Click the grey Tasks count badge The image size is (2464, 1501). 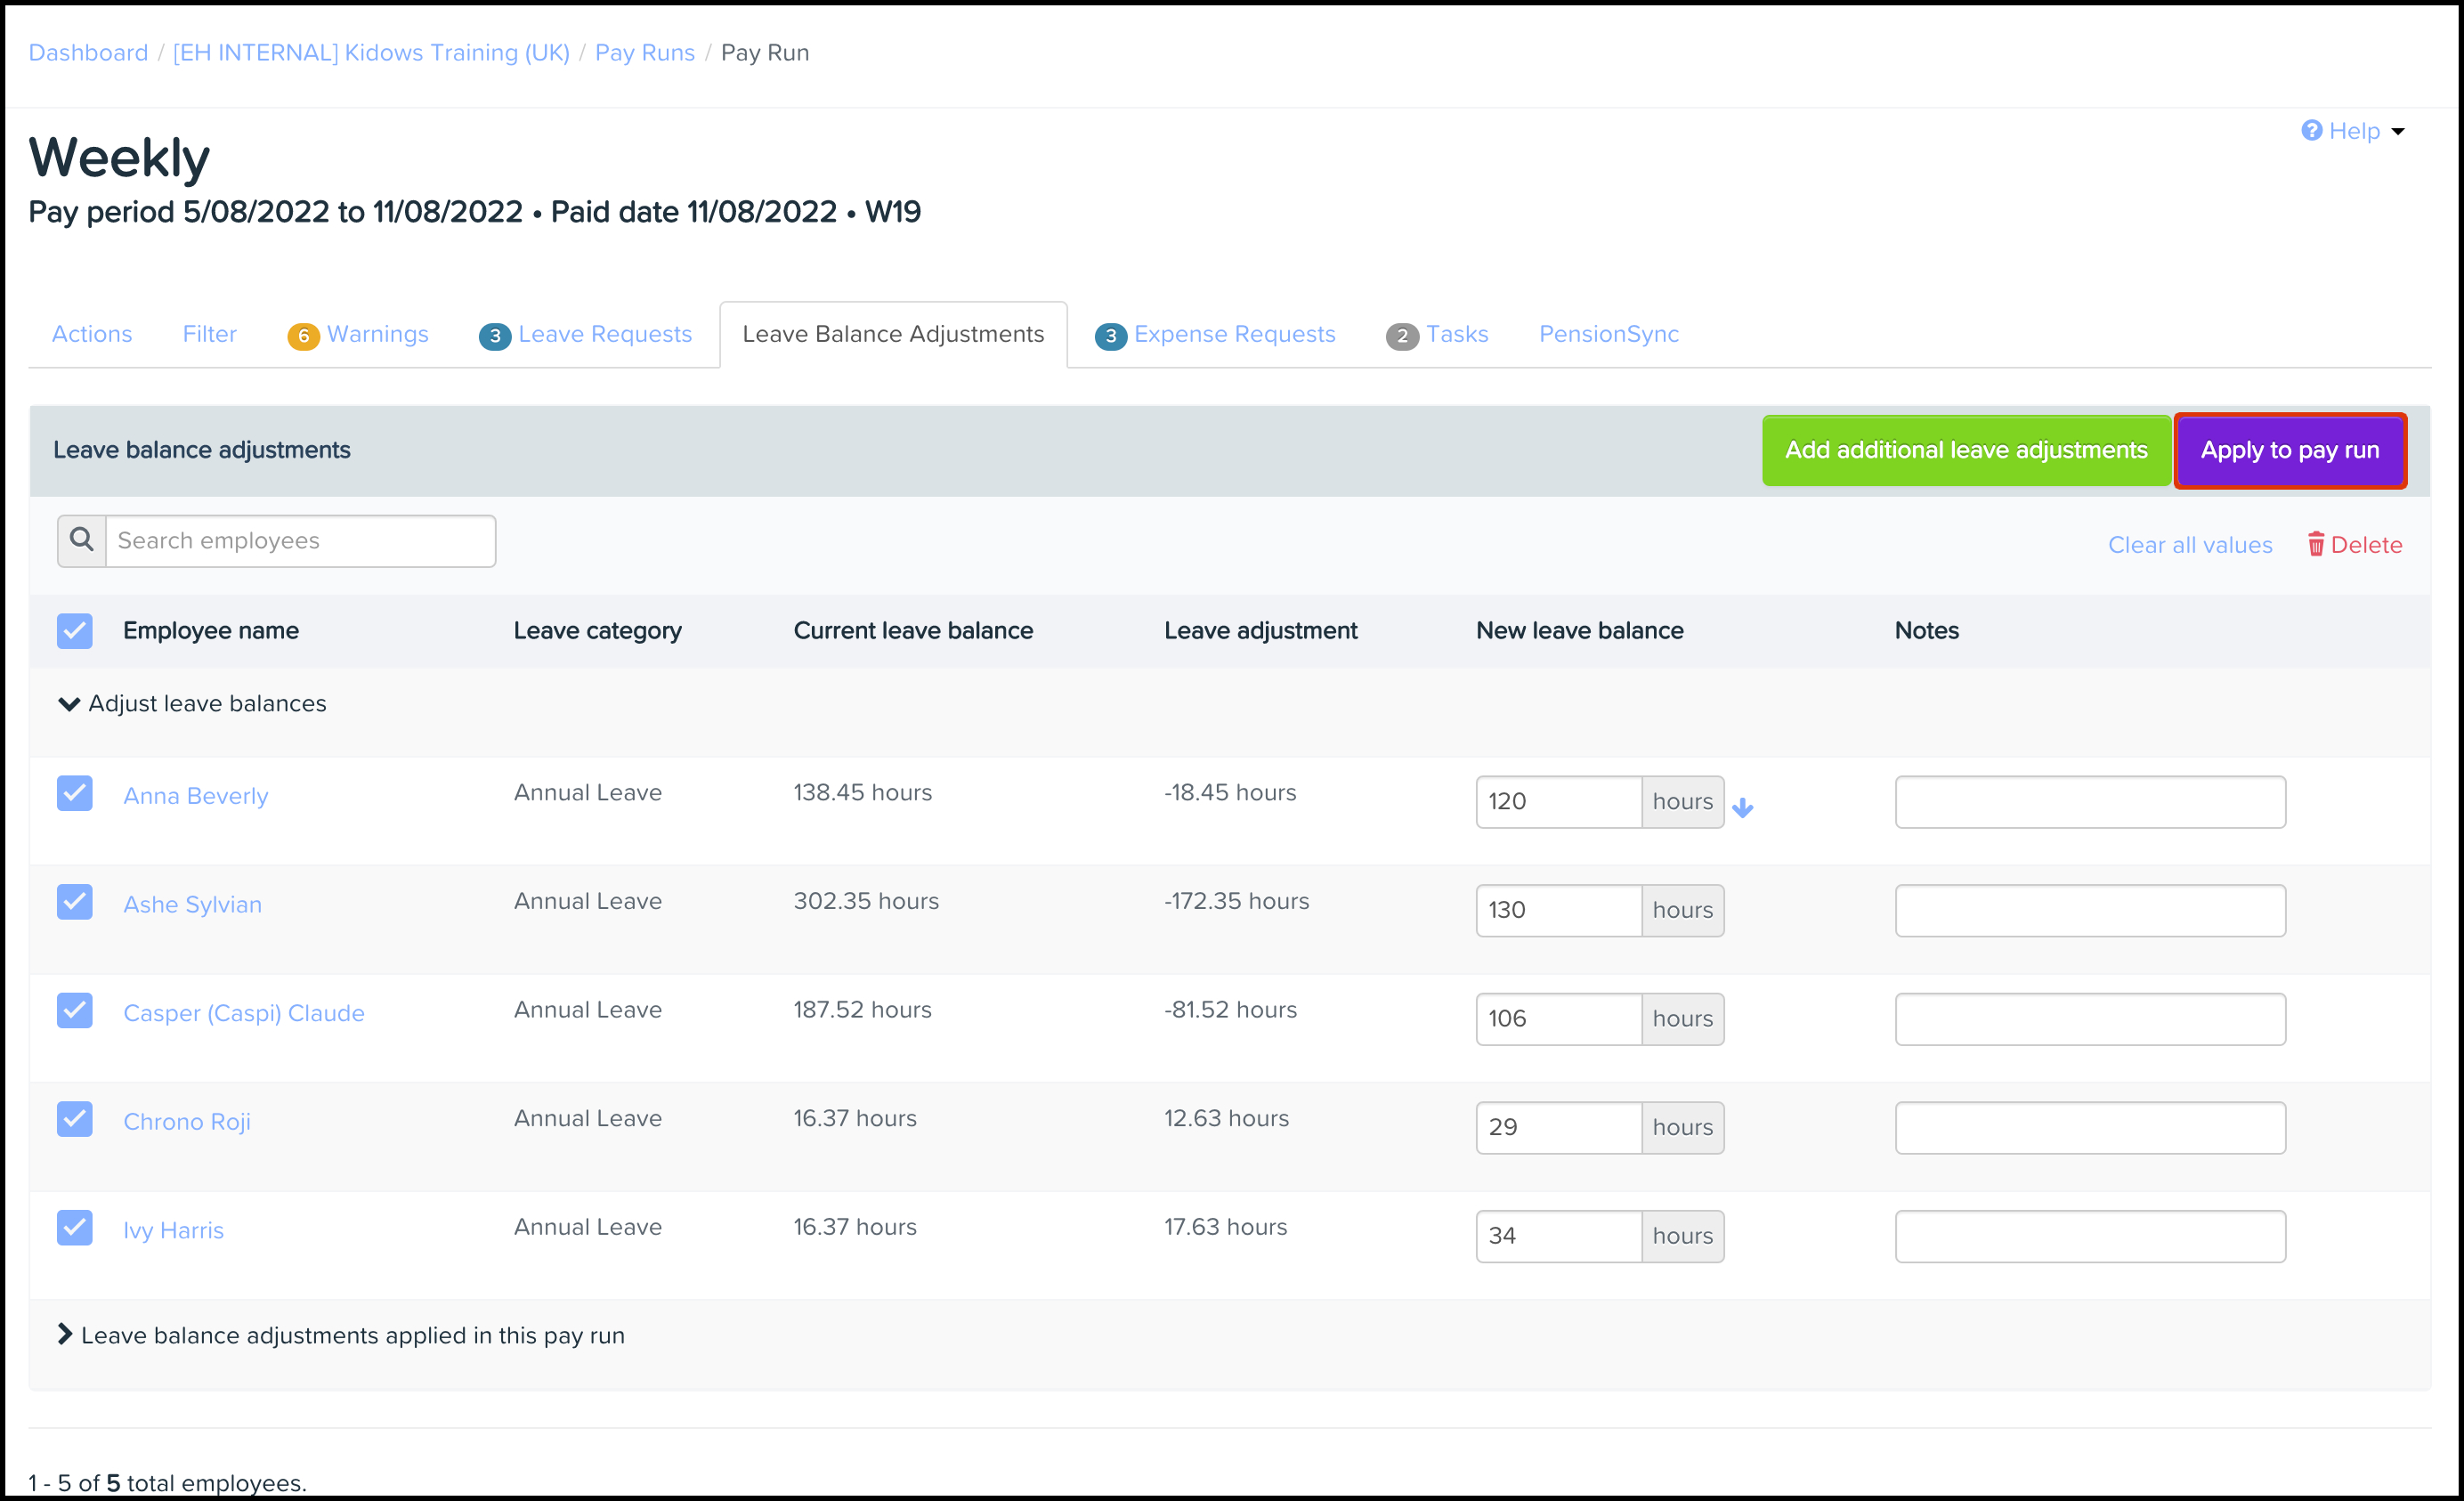(x=1402, y=336)
